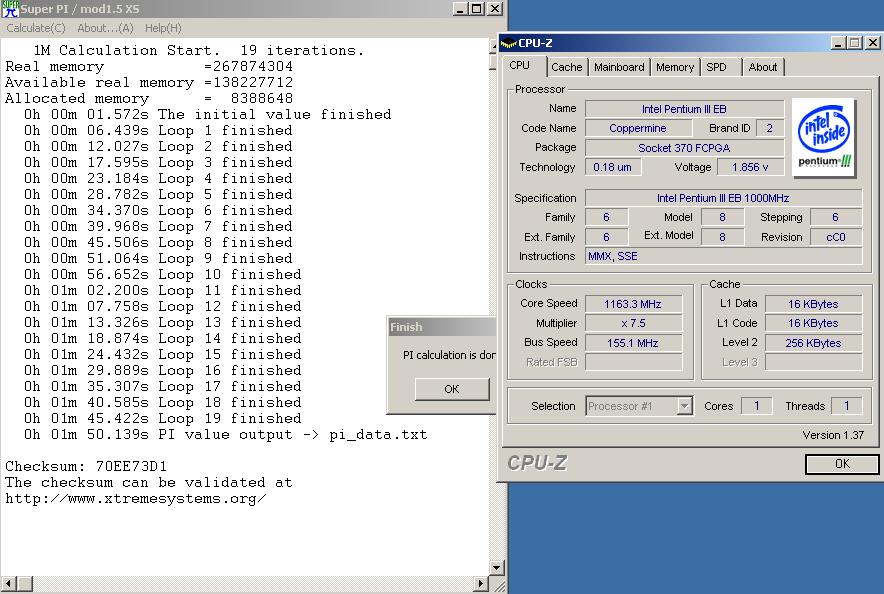Click the CPU-Z title bar icon
This screenshot has height=594, width=884.
point(508,43)
